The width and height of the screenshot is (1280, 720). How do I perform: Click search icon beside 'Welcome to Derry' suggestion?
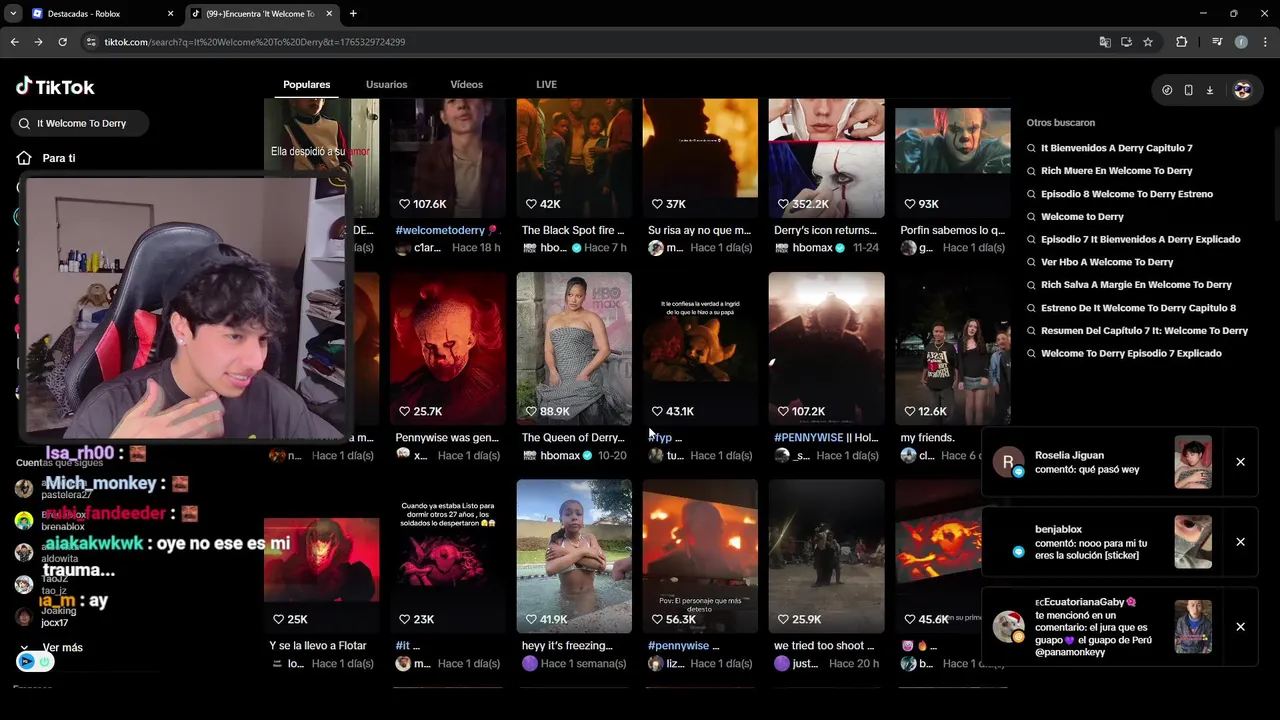1031,217
